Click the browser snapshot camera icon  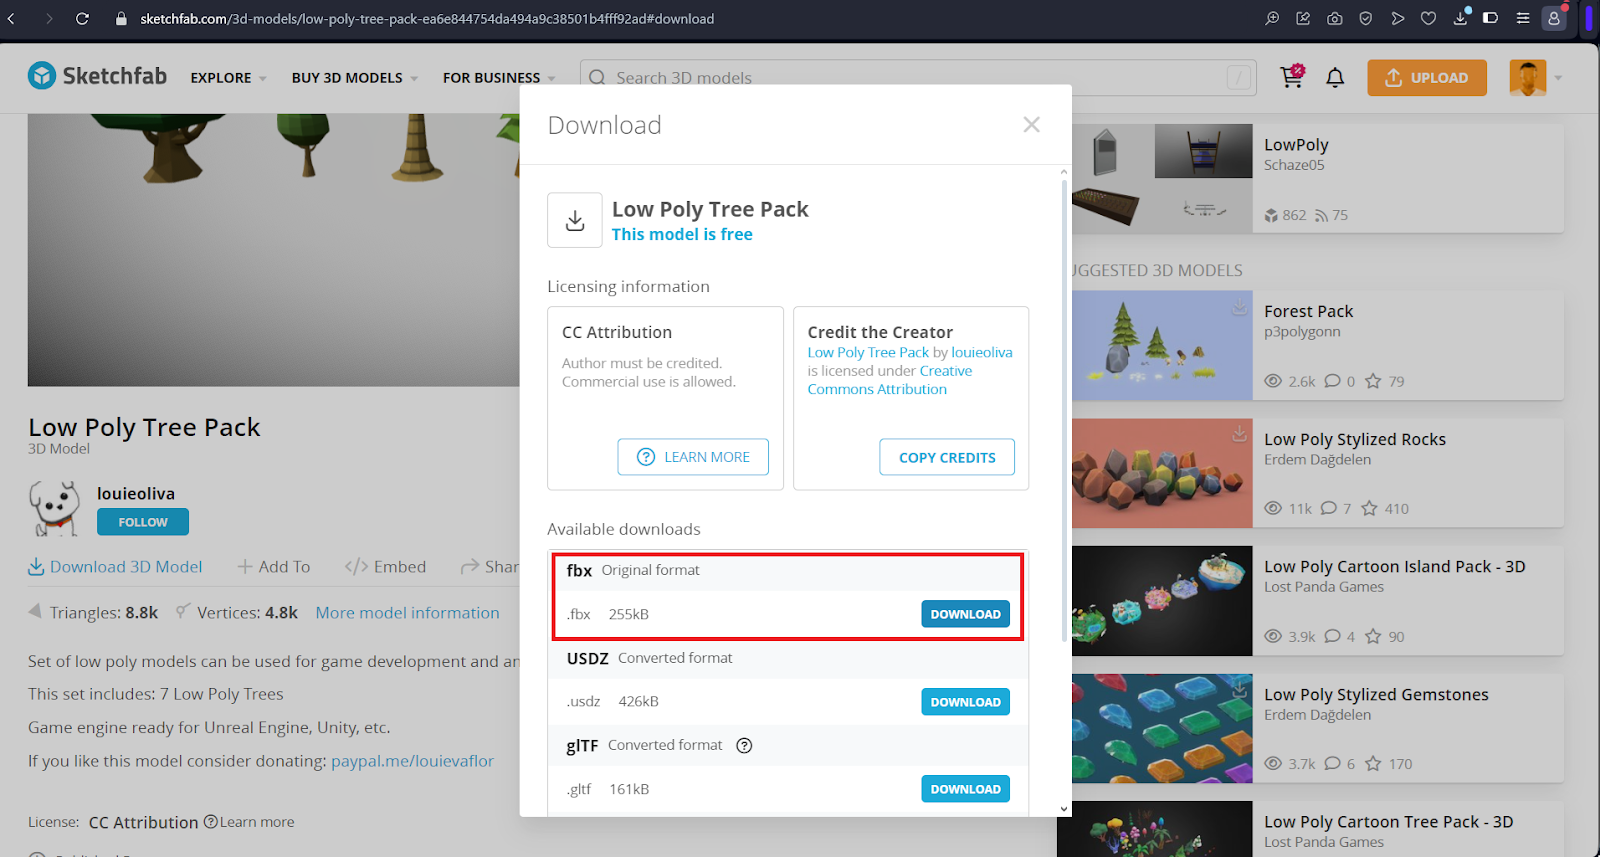click(1334, 18)
